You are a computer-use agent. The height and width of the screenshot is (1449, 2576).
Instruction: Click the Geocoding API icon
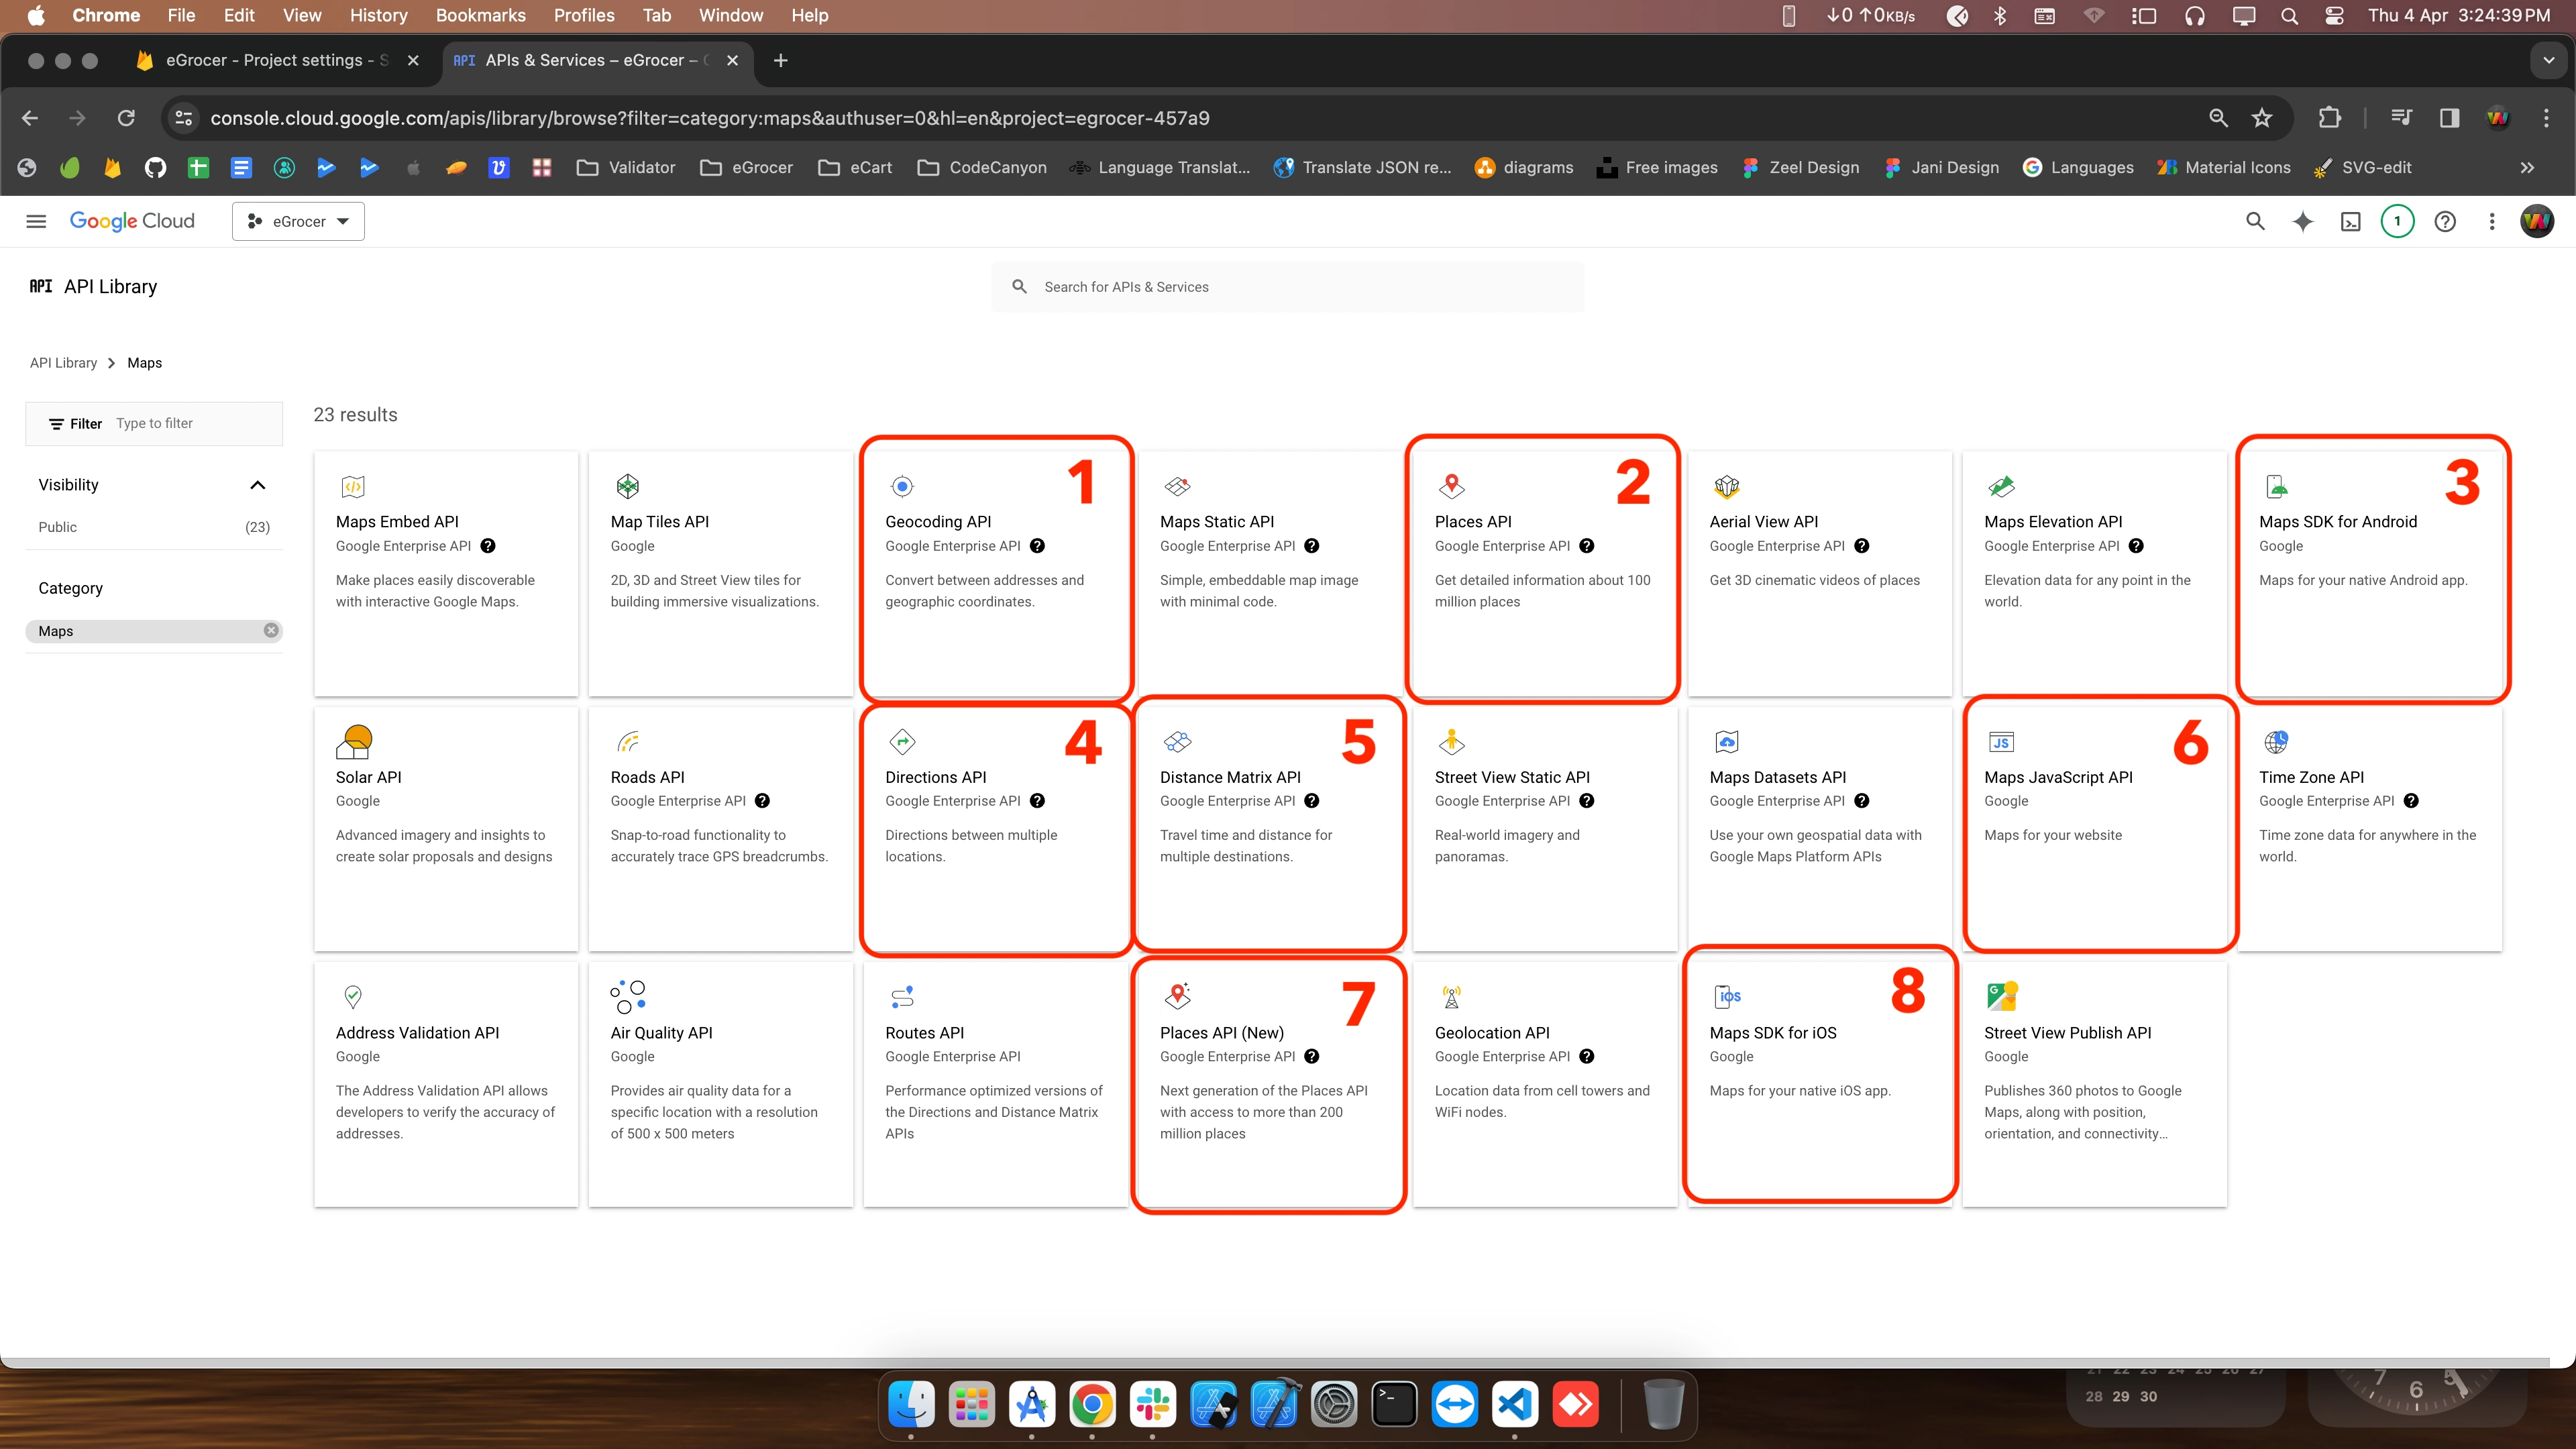(x=902, y=486)
